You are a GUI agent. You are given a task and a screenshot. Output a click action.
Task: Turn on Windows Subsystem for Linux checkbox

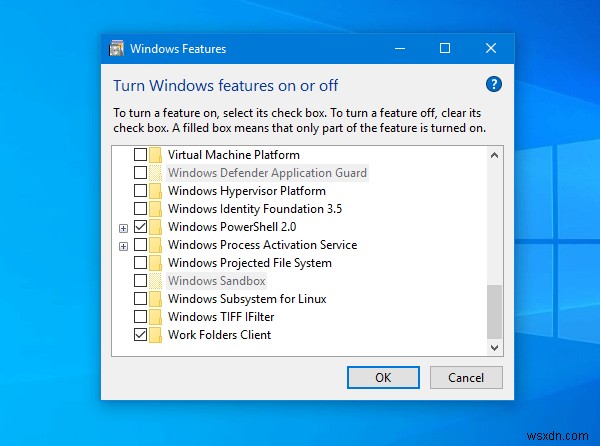coord(140,299)
